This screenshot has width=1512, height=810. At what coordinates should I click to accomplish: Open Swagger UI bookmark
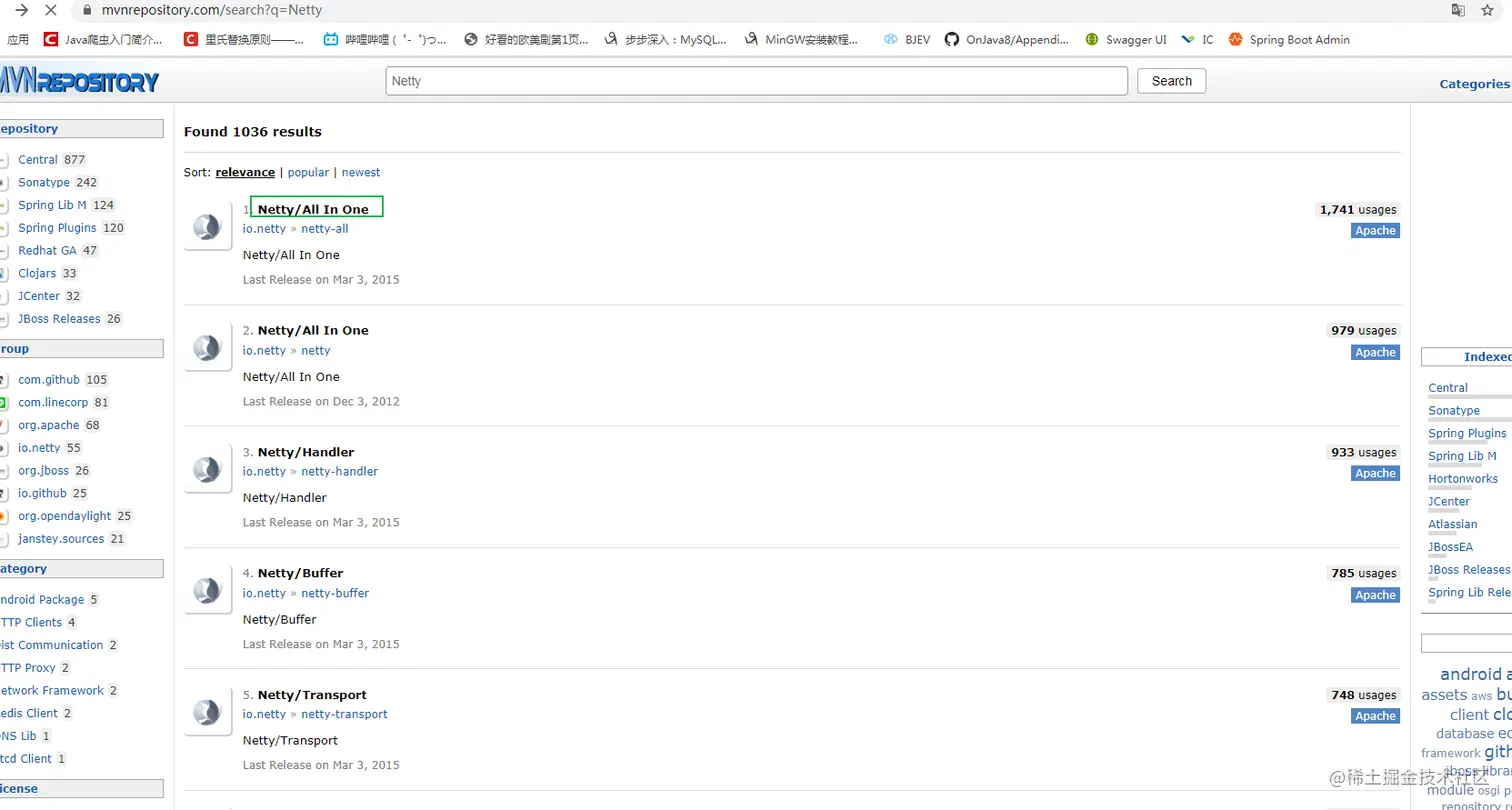coord(1126,40)
